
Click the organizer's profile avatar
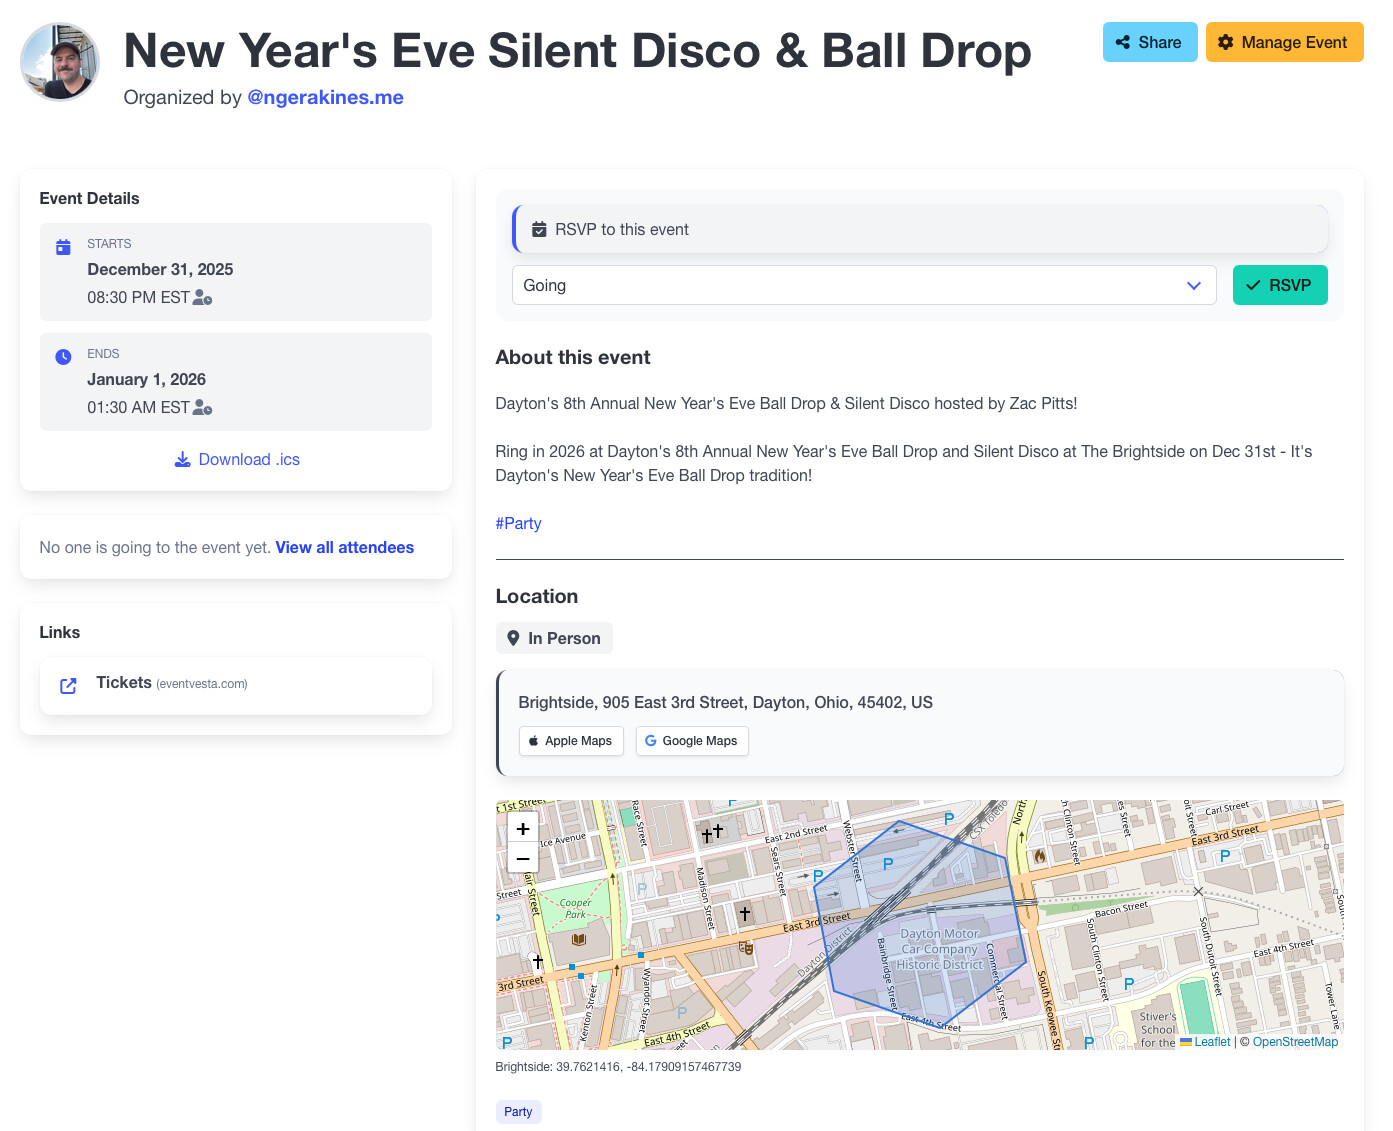pyautogui.click(x=60, y=62)
